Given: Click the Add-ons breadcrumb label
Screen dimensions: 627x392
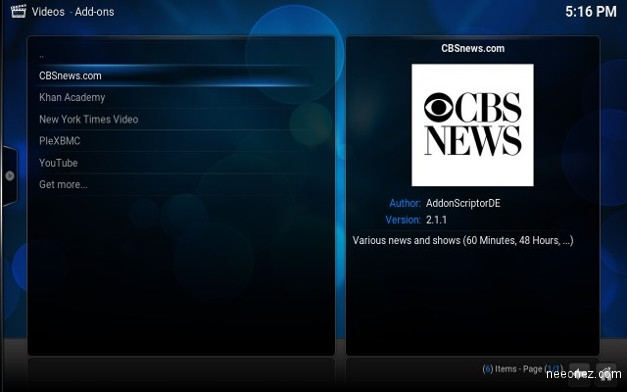Looking at the screenshot, I should point(94,12).
